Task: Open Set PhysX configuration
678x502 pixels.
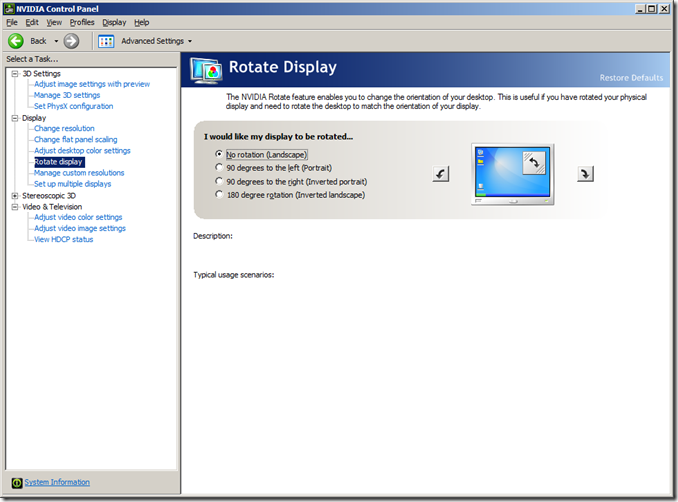Action: pyautogui.click(x=74, y=106)
